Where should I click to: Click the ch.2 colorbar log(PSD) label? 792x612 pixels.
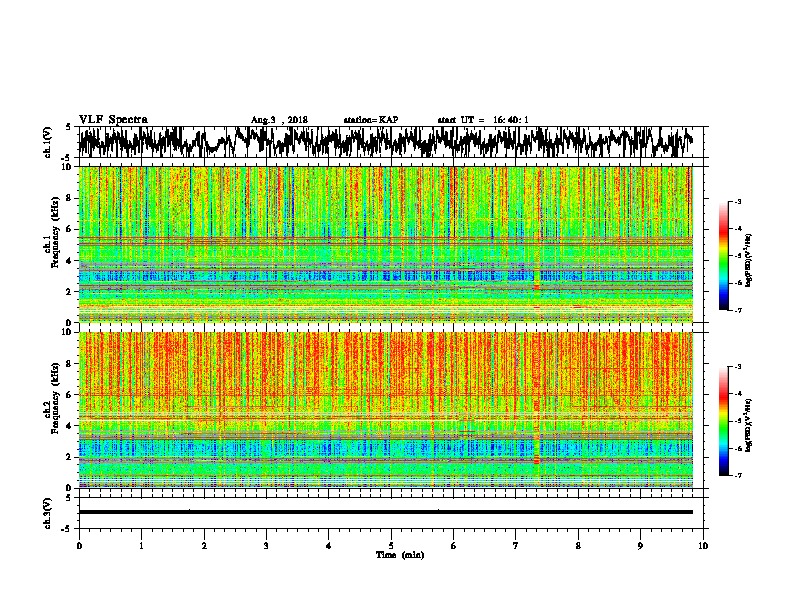[x=748, y=425]
